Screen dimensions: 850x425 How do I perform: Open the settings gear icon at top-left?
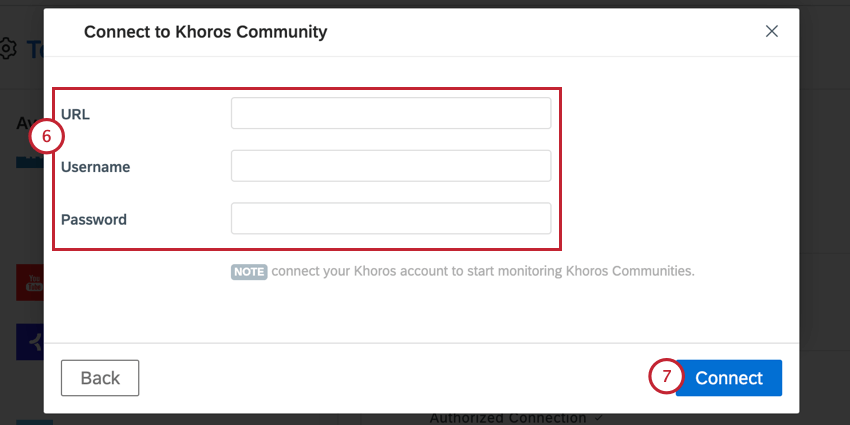click(x=7, y=49)
